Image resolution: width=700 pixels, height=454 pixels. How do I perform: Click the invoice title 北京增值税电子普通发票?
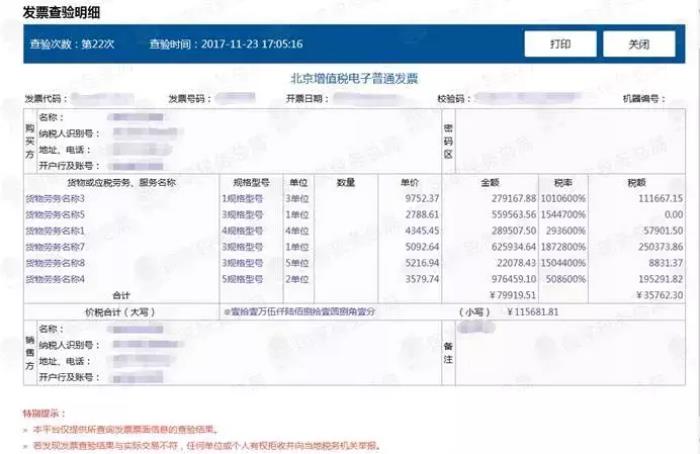point(354,78)
